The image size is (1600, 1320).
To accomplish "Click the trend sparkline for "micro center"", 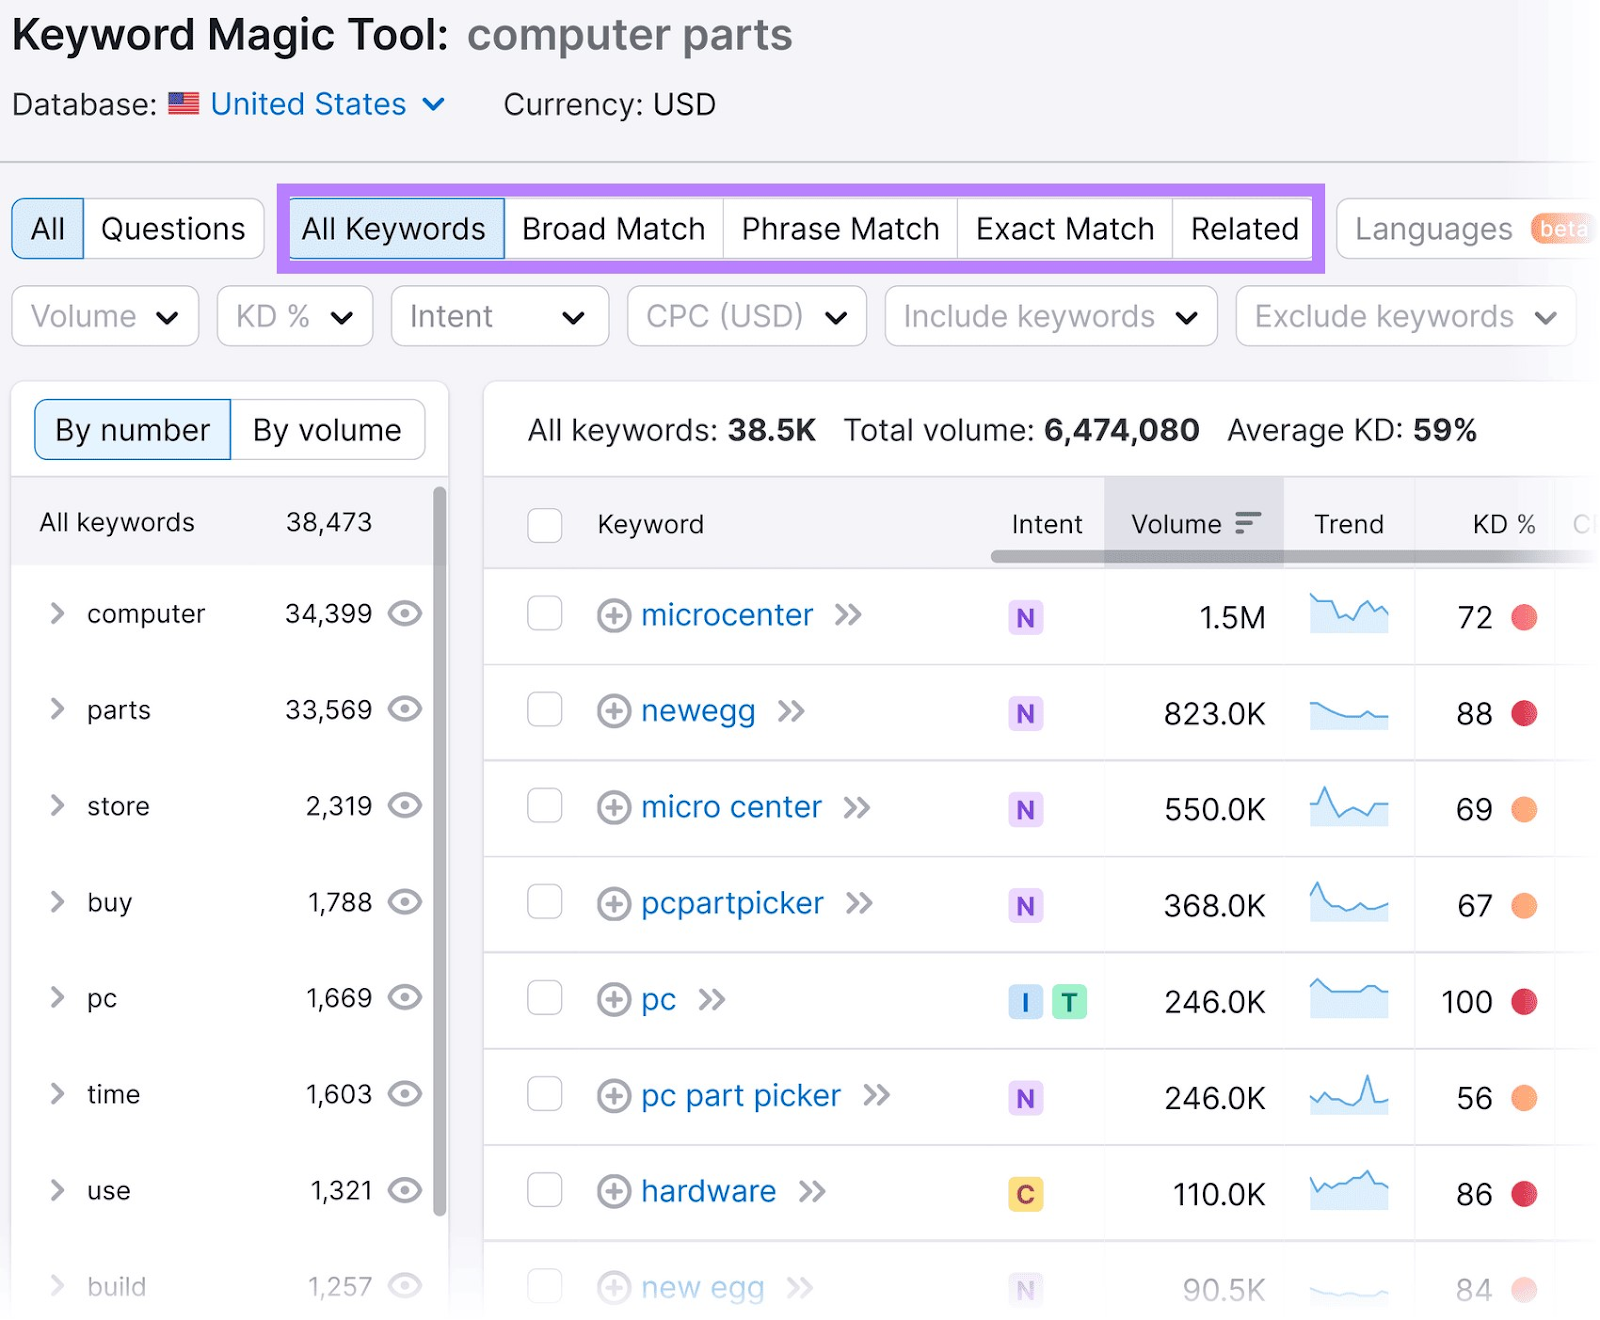I will pyautogui.click(x=1349, y=808).
